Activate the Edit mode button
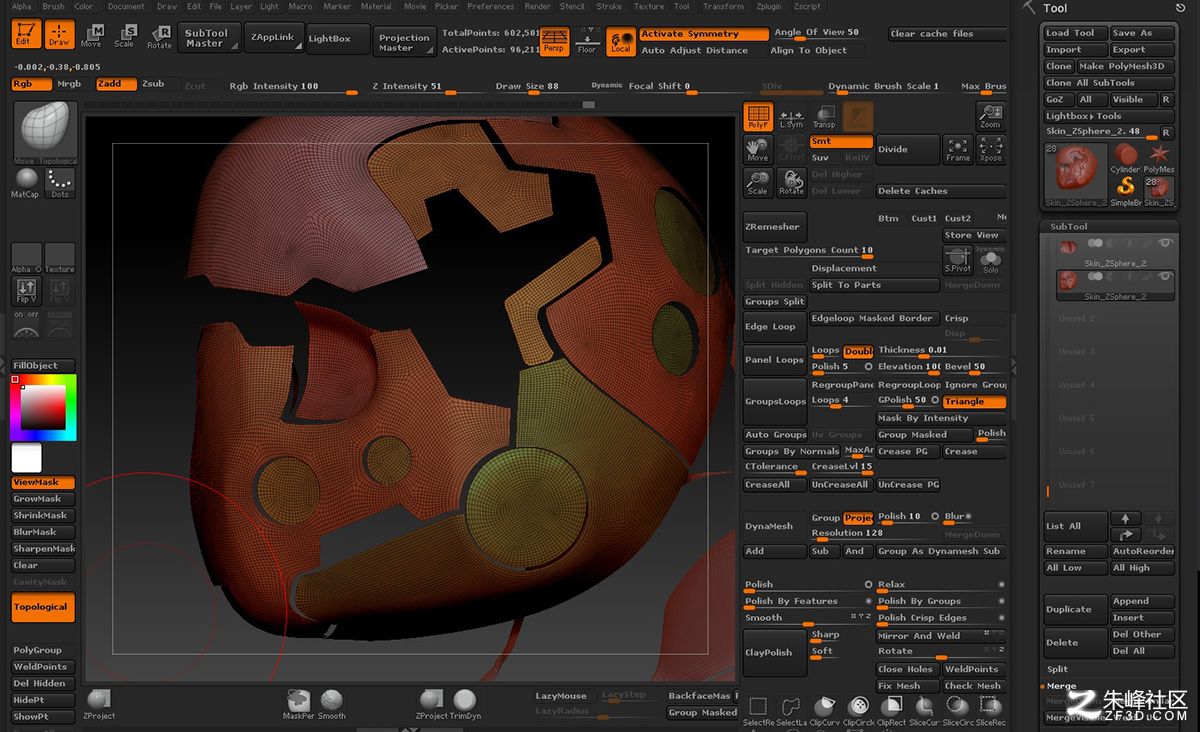Viewport: 1200px width, 732px height. (x=26, y=35)
